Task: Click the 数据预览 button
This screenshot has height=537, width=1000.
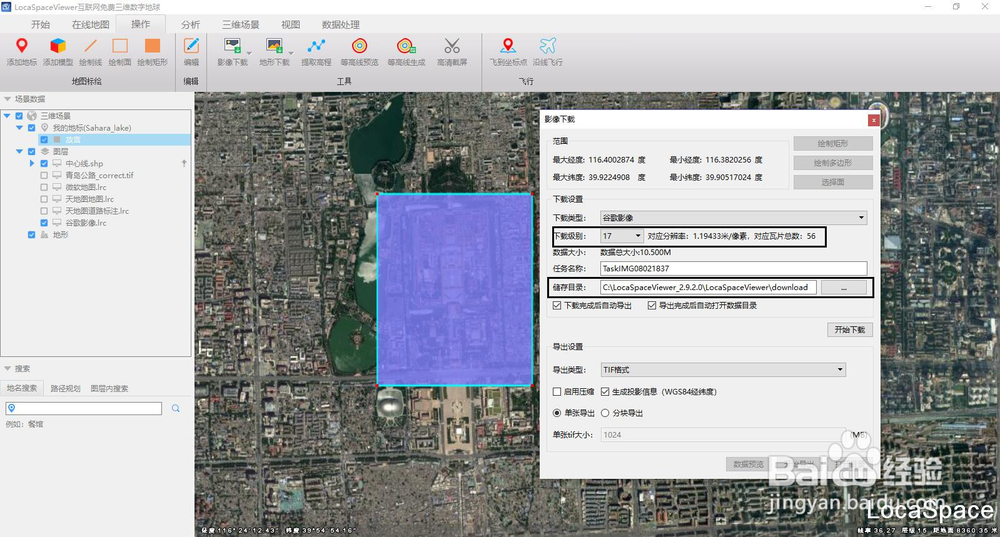Action: point(748,464)
